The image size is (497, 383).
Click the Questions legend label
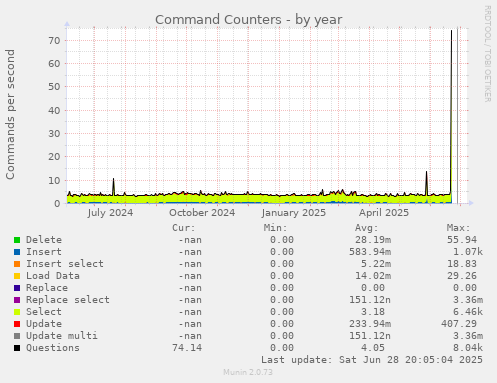(x=53, y=348)
